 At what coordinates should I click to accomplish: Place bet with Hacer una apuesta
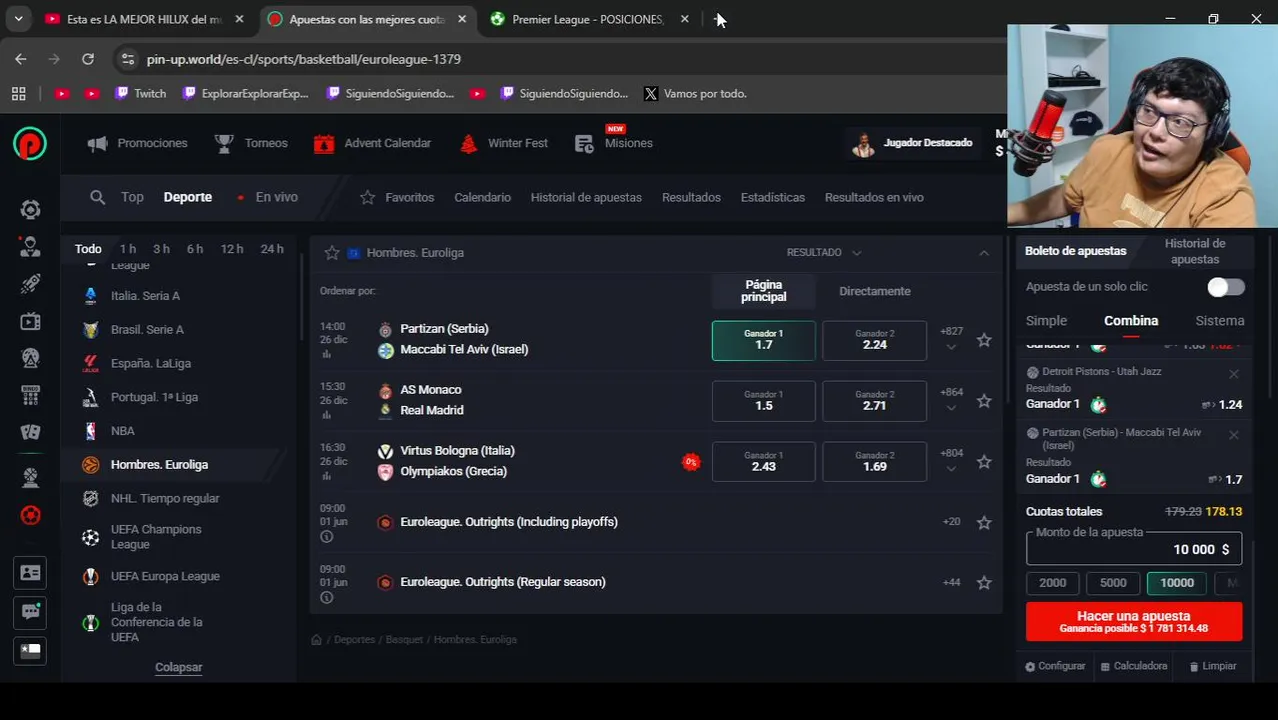point(1134,621)
